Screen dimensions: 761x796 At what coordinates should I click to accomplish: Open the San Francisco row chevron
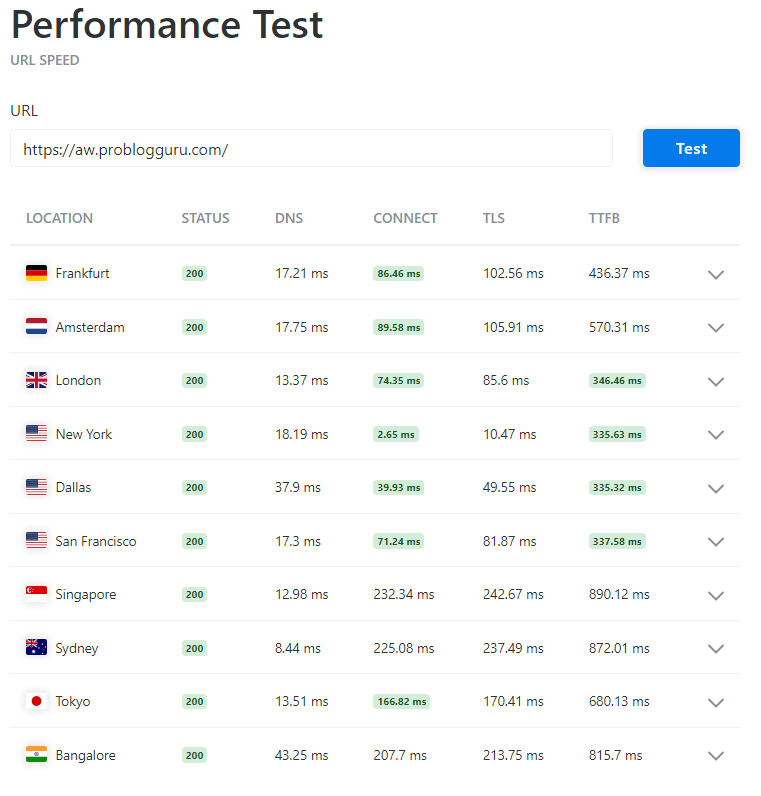(x=715, y=541)
